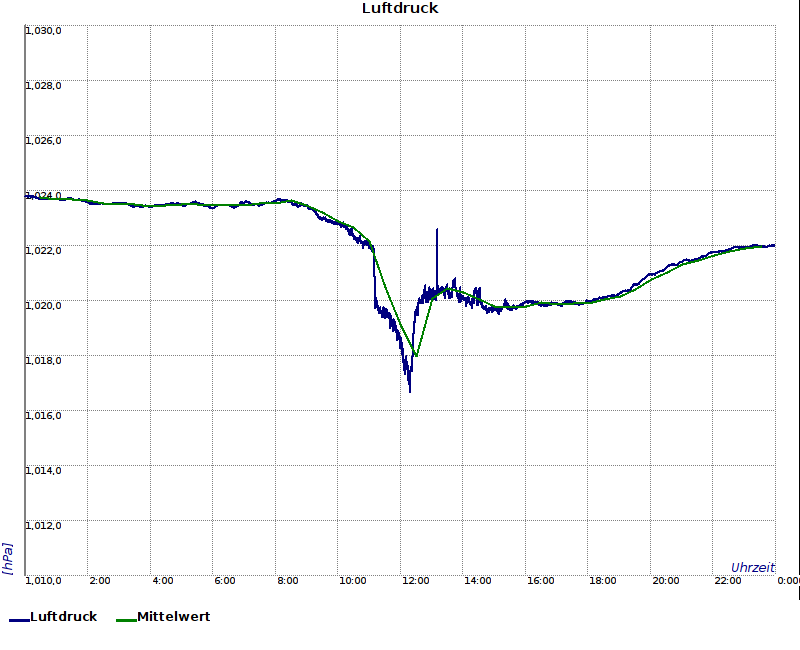Click the 1,026,0 y-axis value
Screen dimensions: 800x650
click(x=43, y=140)
